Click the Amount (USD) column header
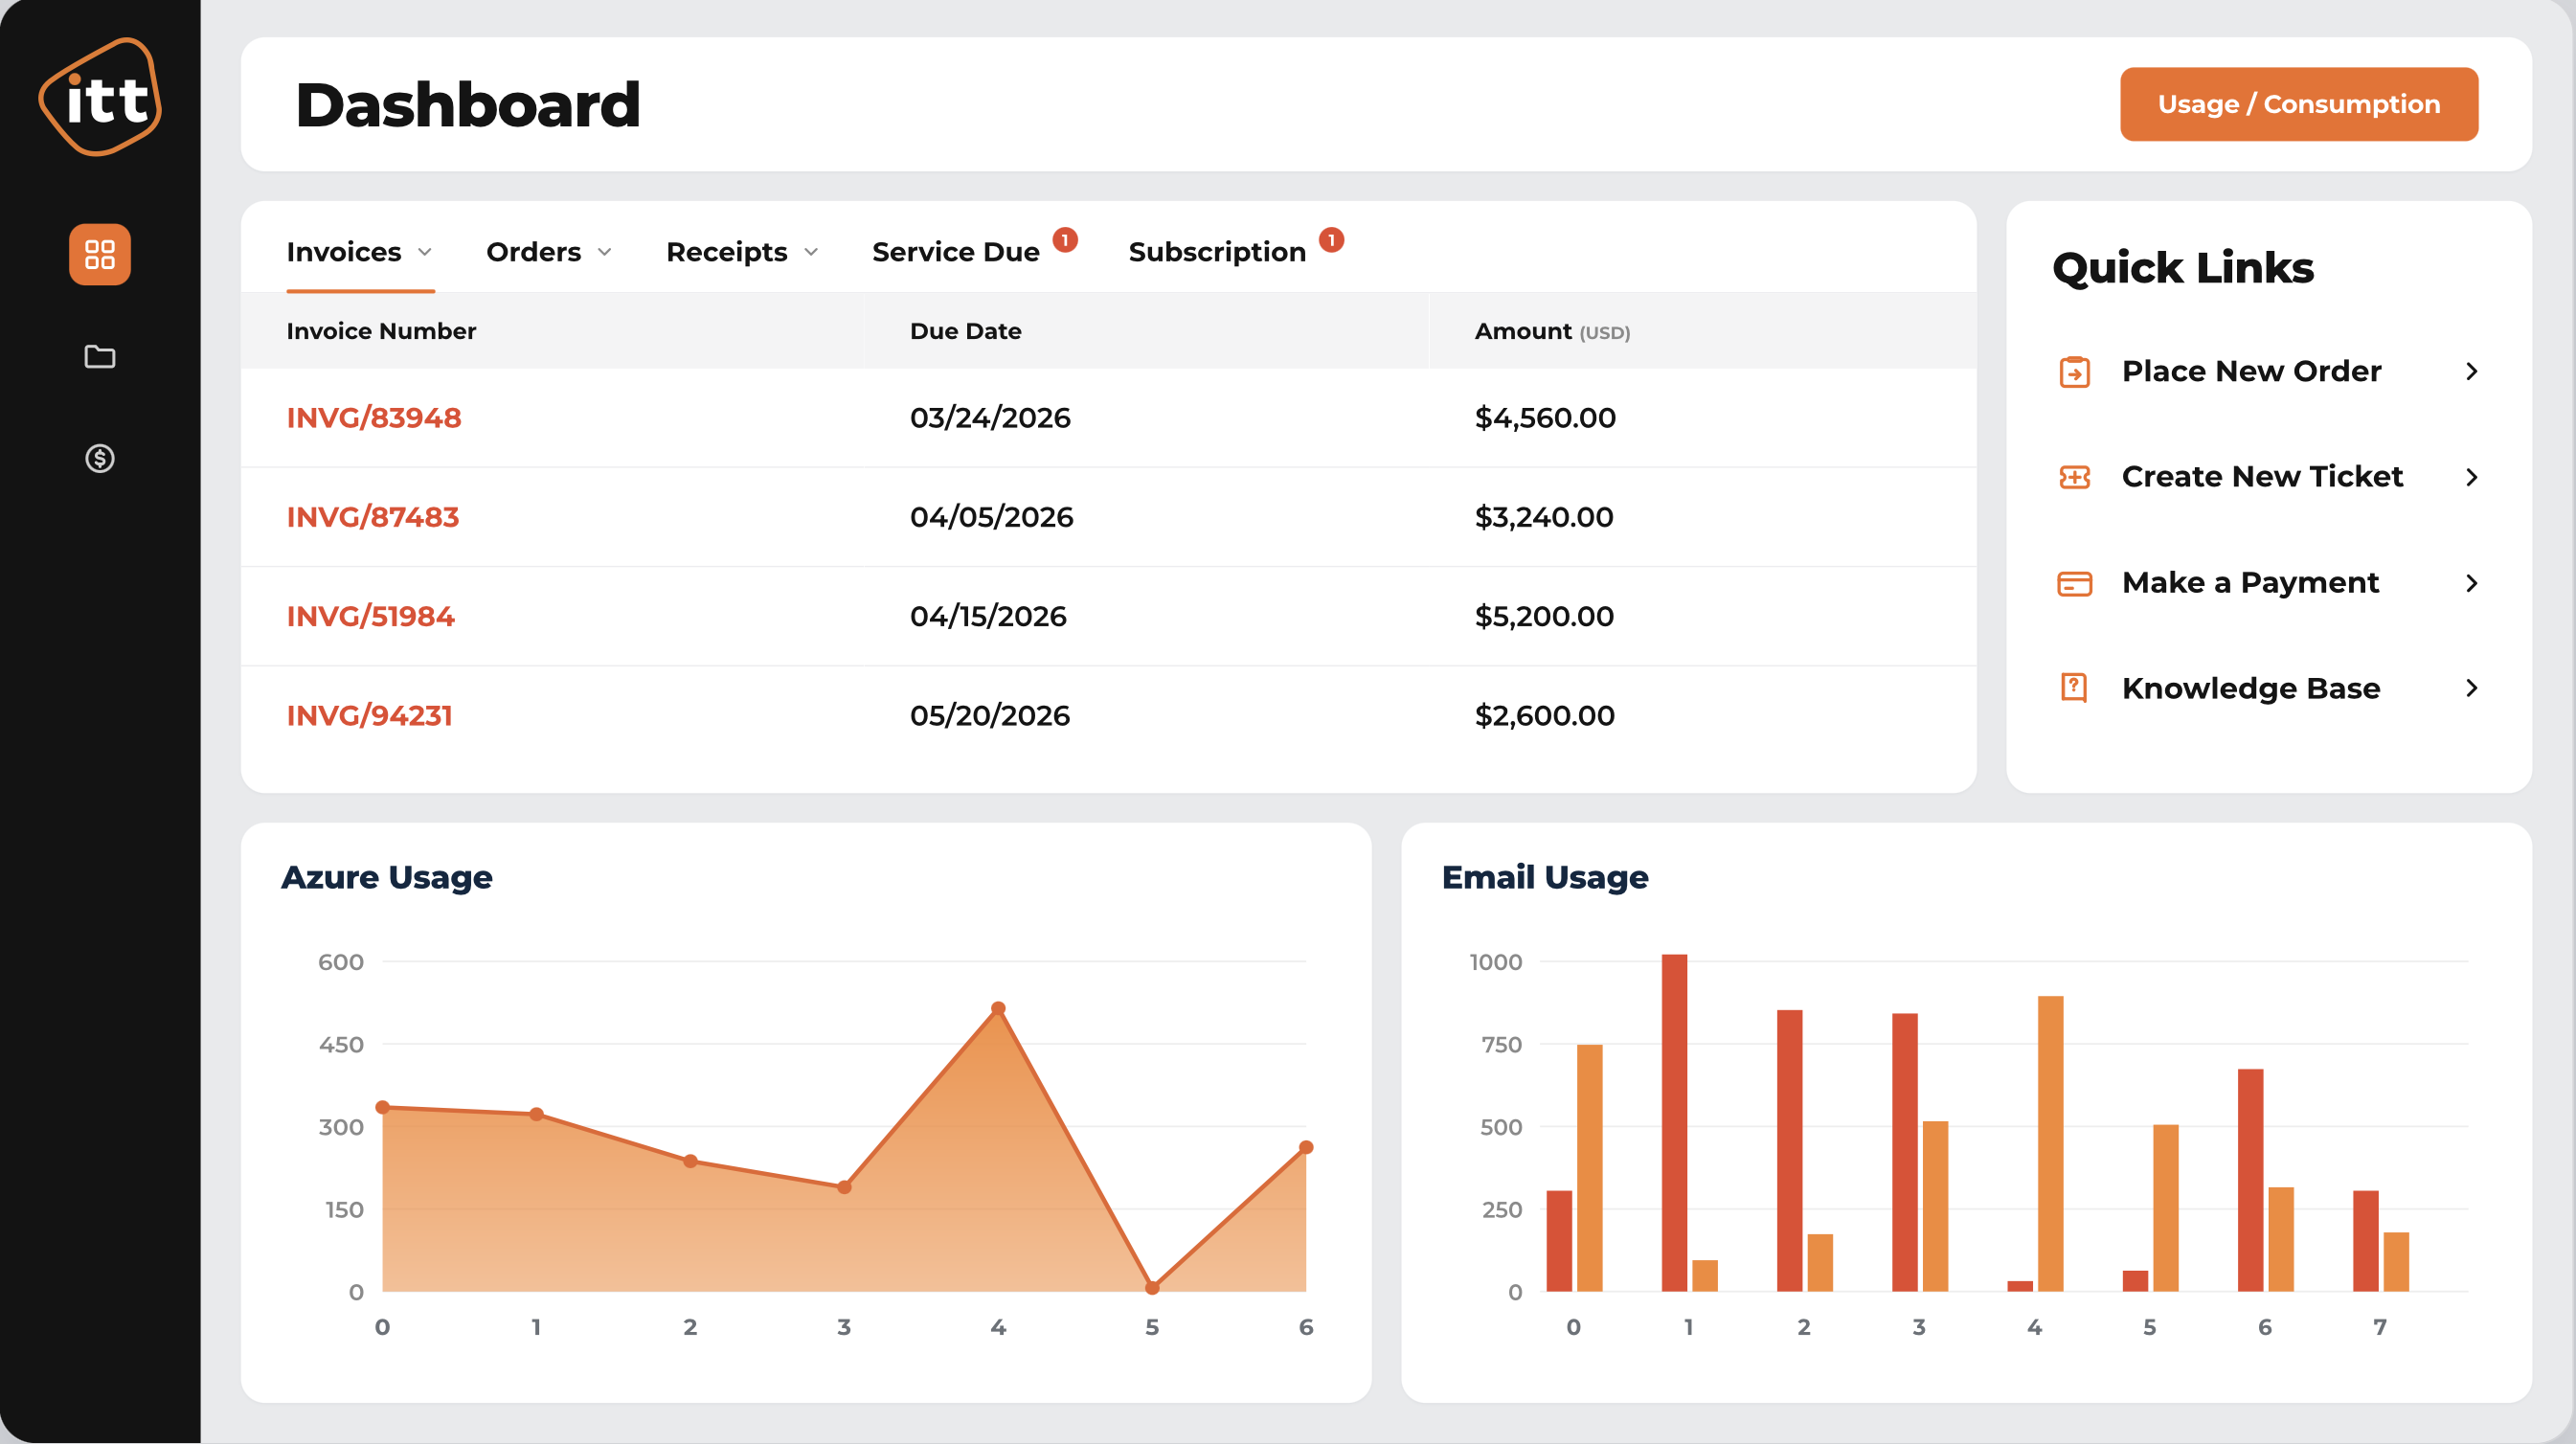 pos(1552,331)
